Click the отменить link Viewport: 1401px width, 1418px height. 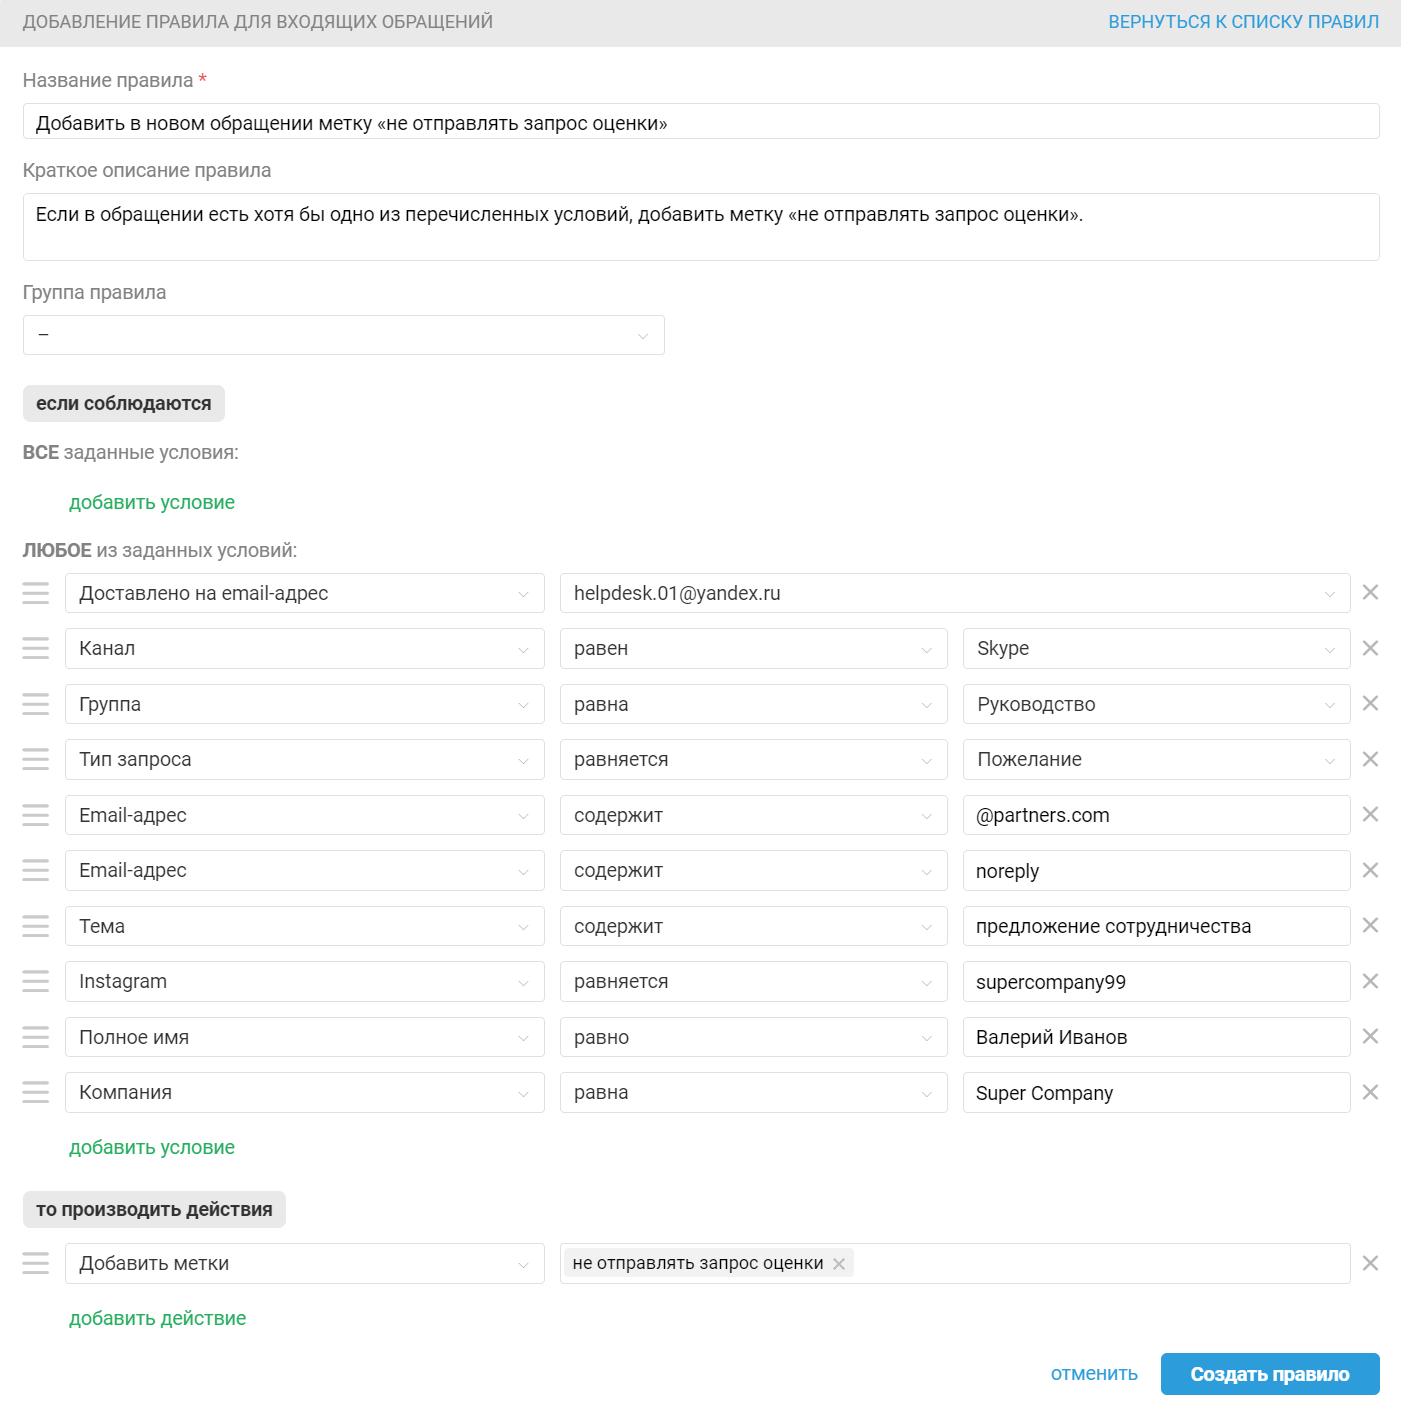tap(1094, 1374)
